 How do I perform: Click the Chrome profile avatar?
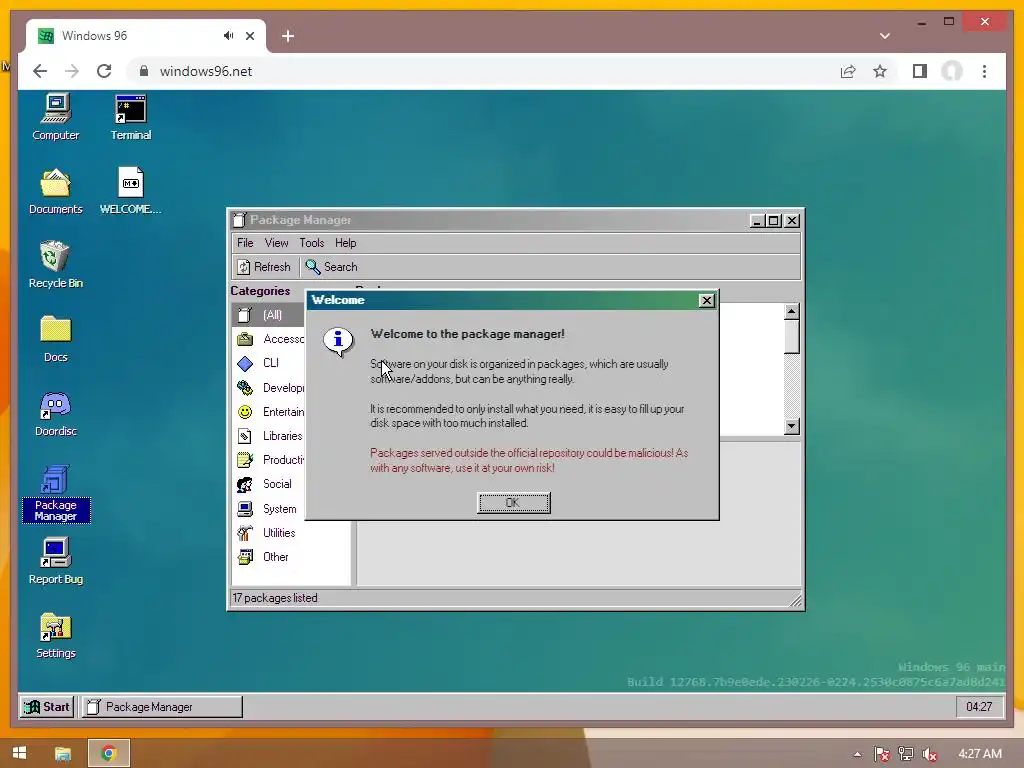click(x=952, y=71)
